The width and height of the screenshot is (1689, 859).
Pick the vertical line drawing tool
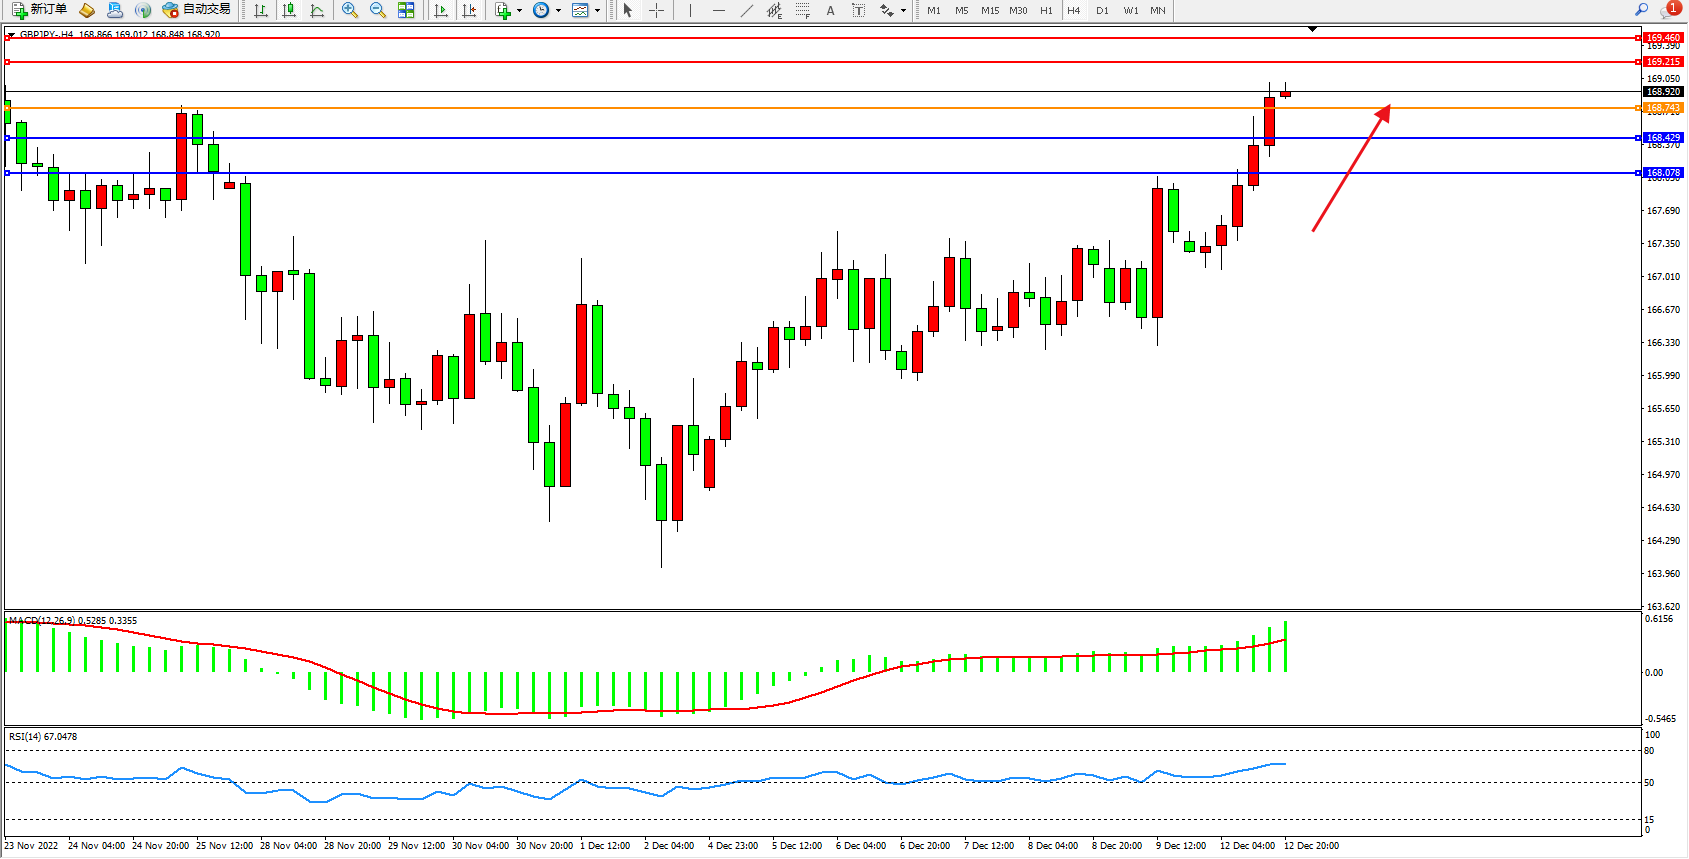(x=690, y=10)
